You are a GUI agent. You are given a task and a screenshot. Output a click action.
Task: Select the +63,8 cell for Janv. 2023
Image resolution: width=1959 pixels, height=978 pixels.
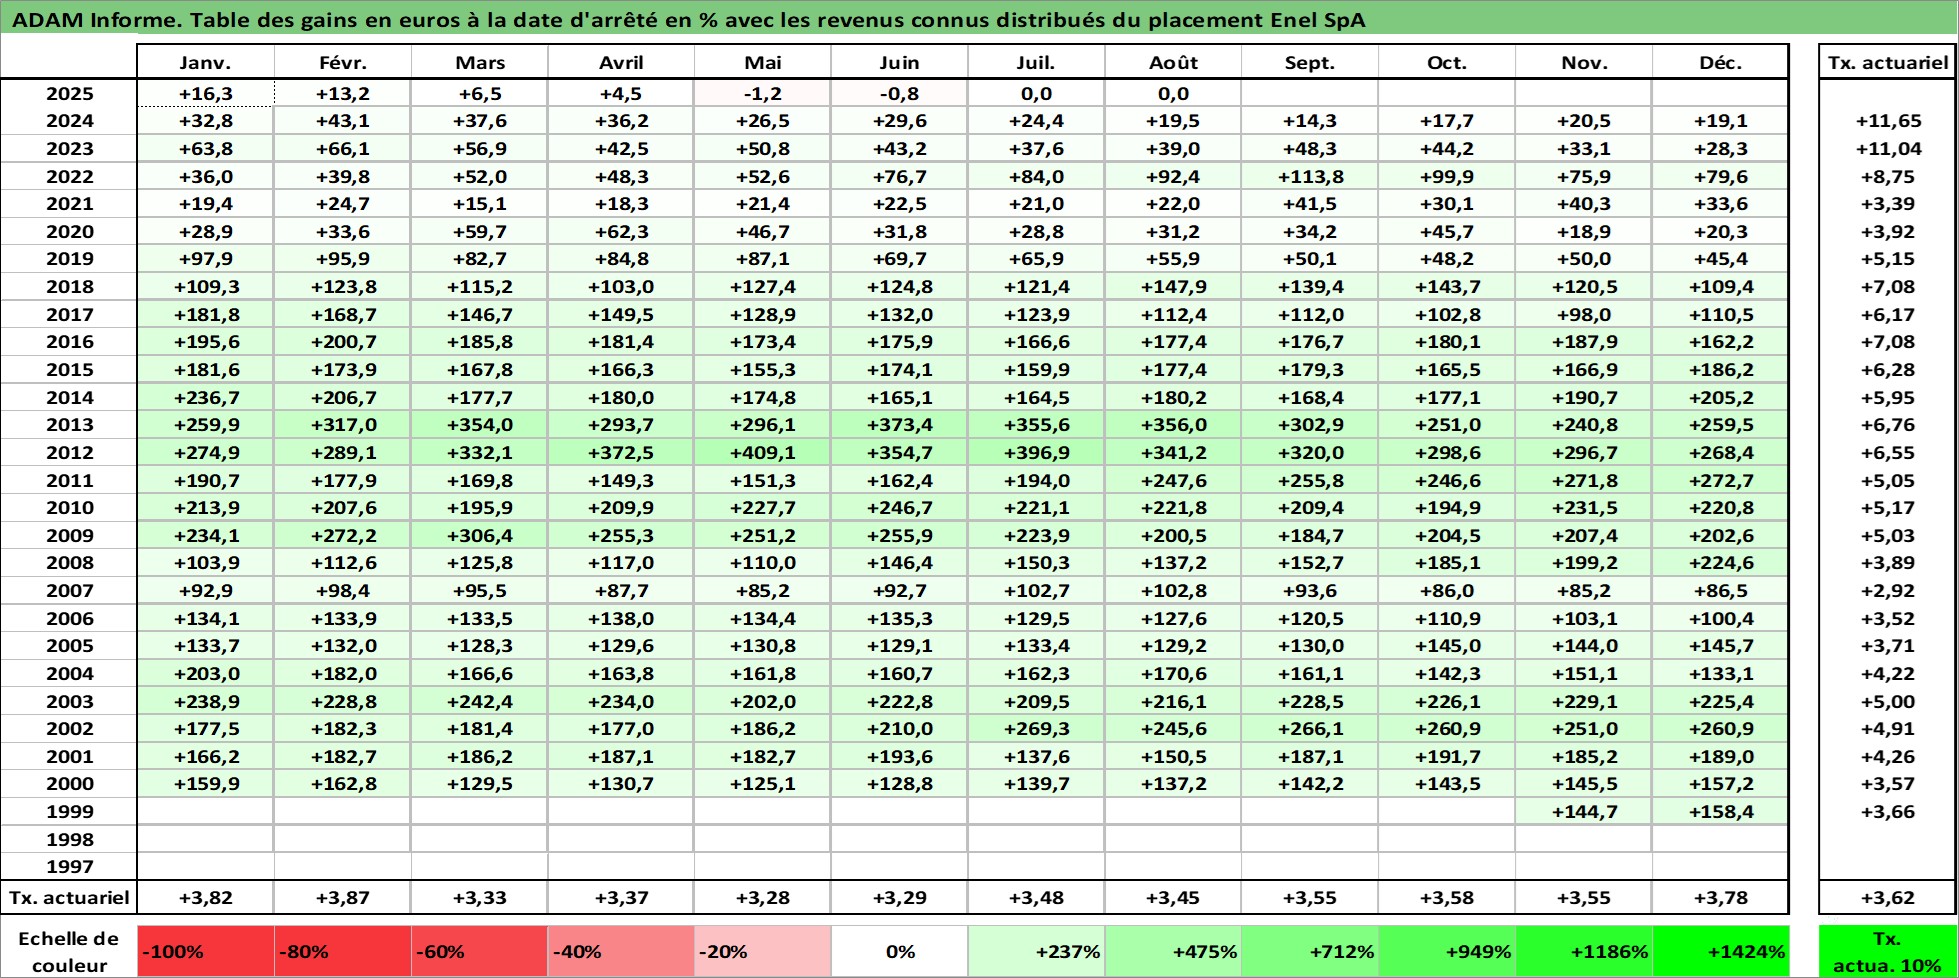pyautogui.click(x=205, y=148)
